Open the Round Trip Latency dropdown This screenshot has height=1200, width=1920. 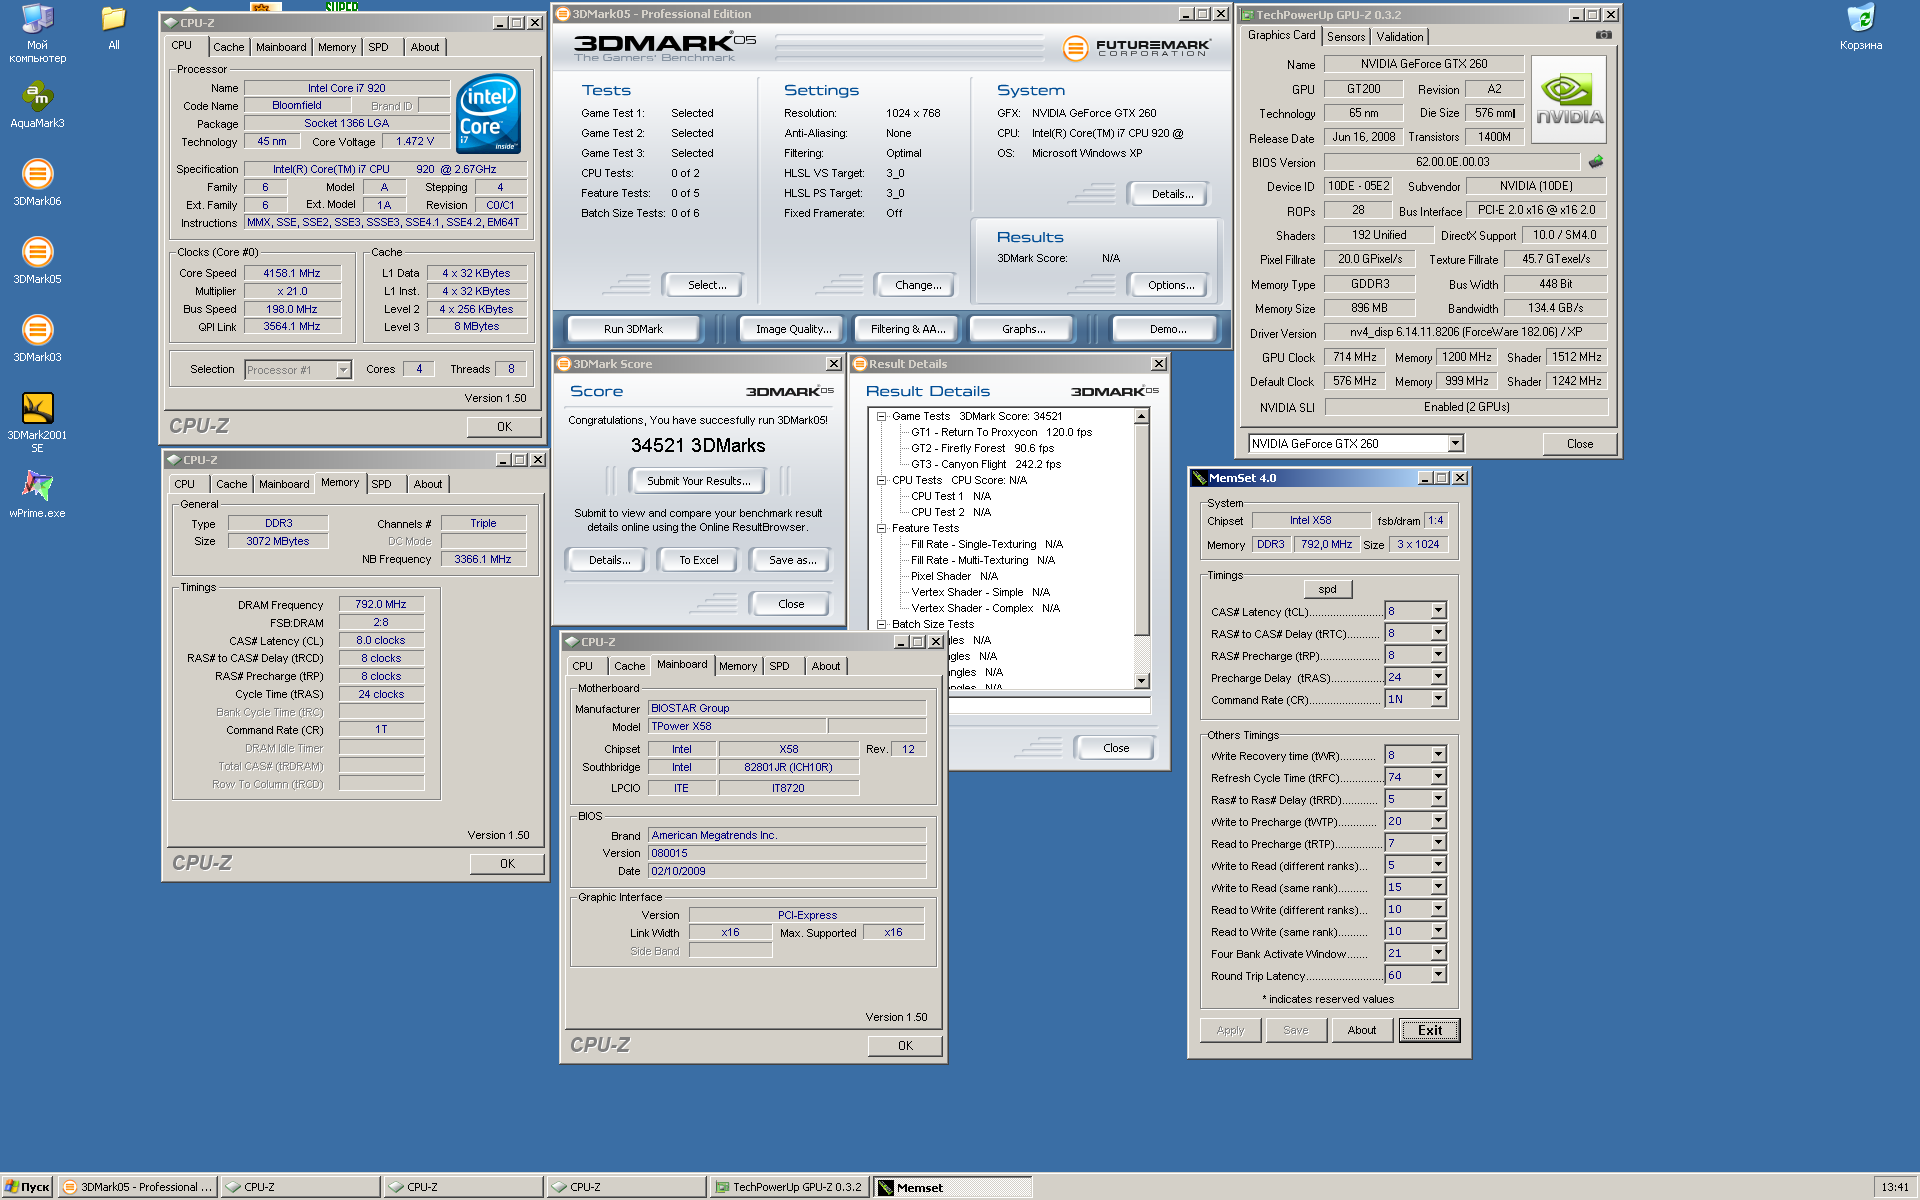[1438, 975]
